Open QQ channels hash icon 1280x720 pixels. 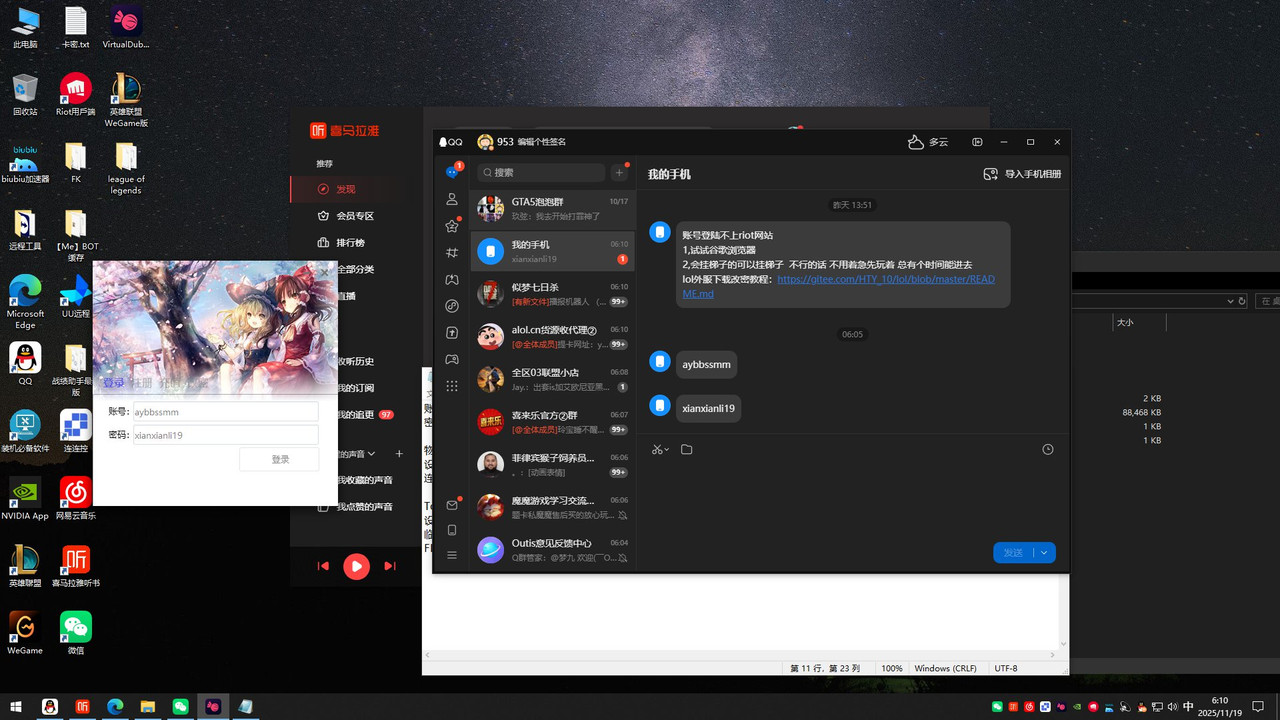452,253
